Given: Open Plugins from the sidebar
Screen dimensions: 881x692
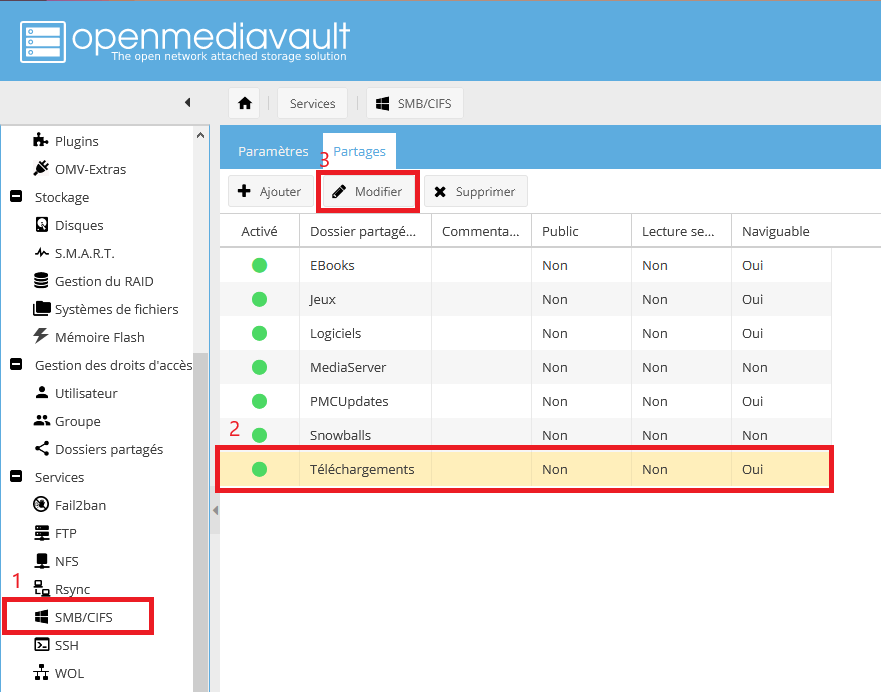Looking at the screenshot, I should coord(76,141).
